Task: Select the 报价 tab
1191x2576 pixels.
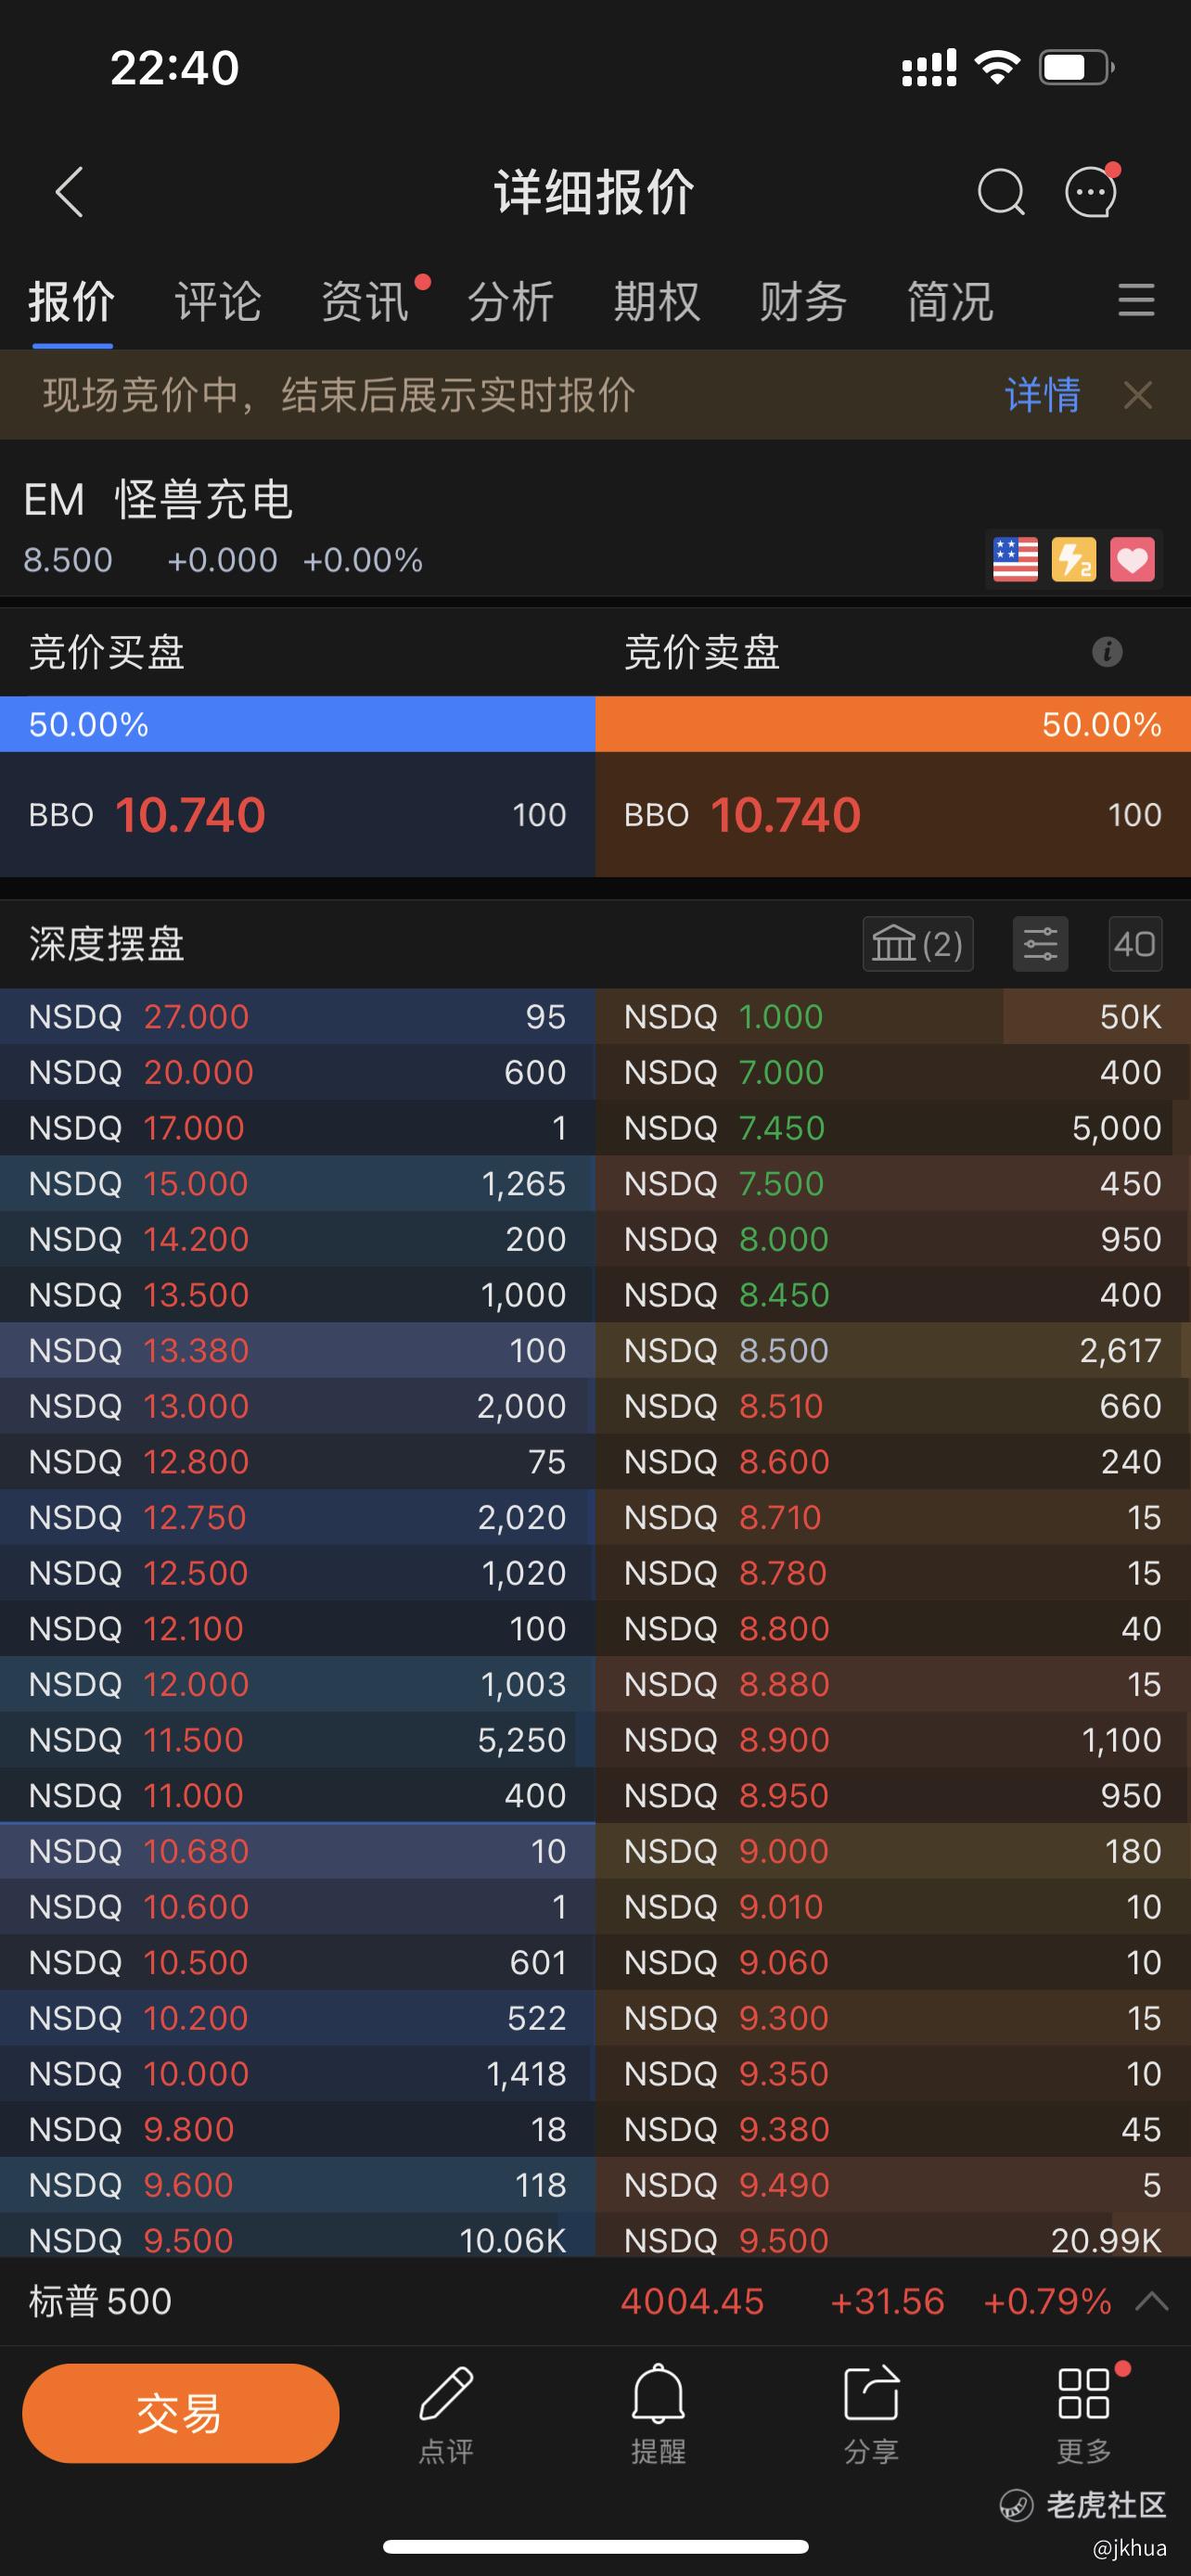Action: coord(72,301)
